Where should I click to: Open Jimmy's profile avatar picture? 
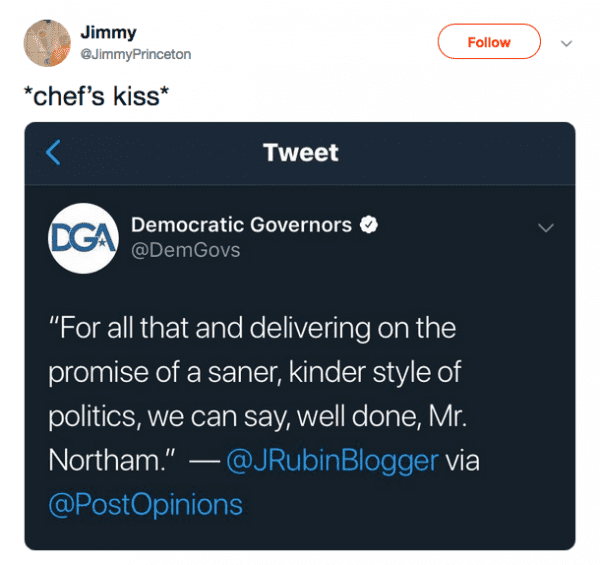(47, 43)
